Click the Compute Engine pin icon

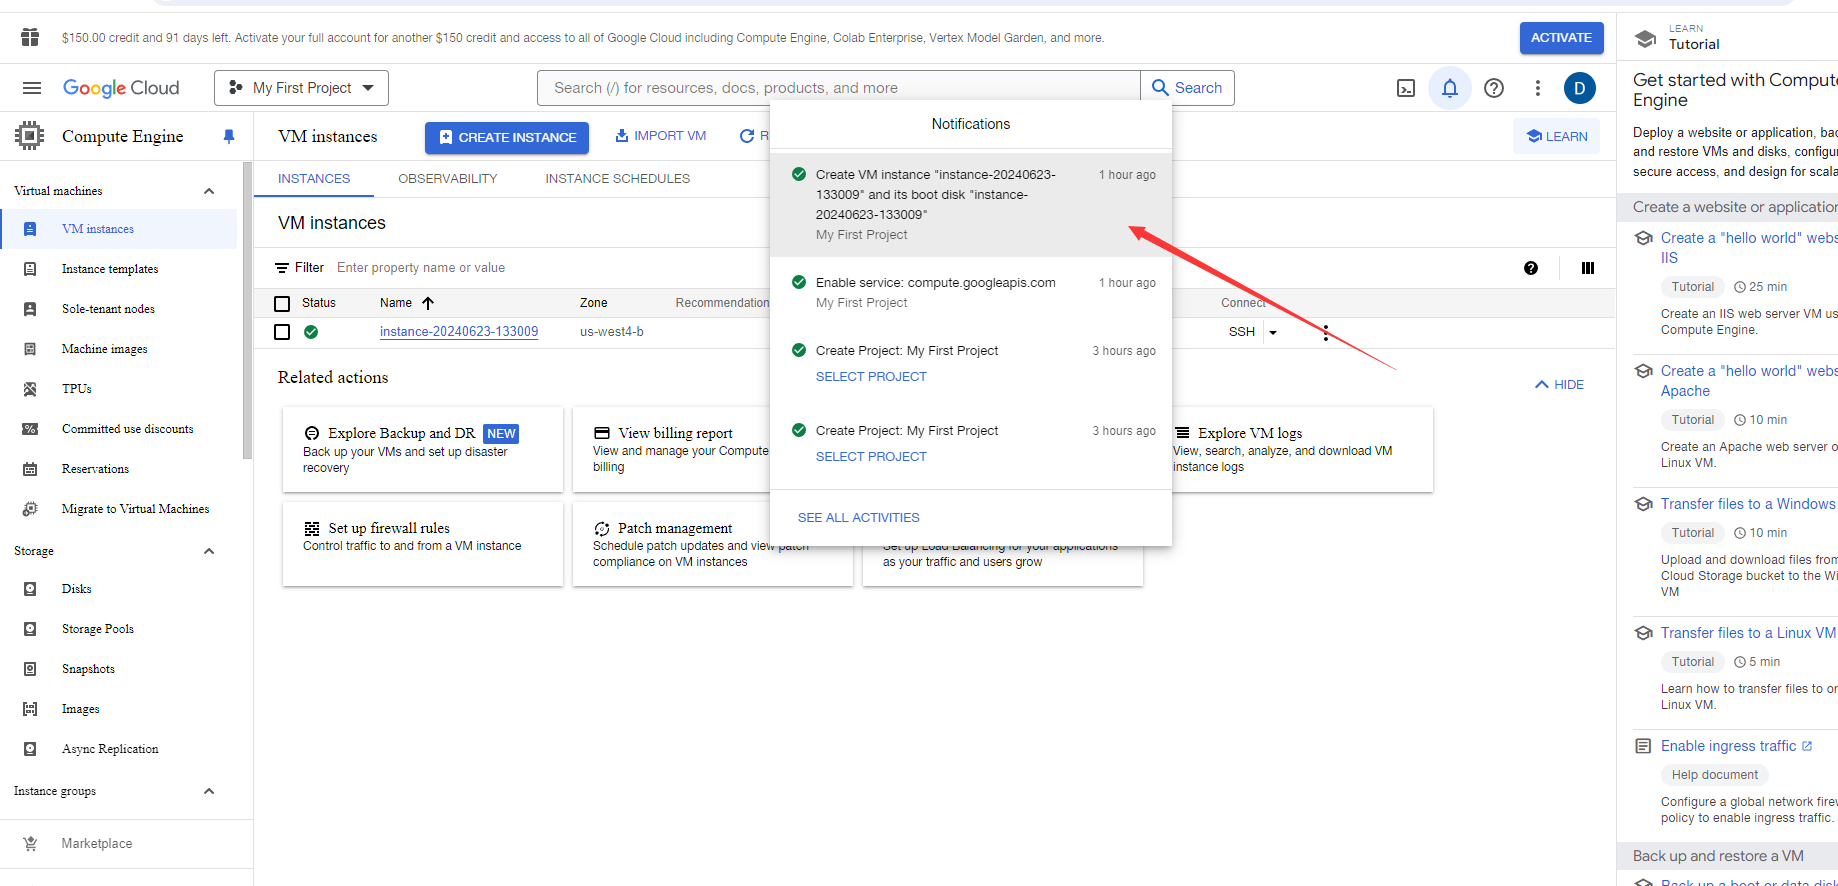point(229,136)
